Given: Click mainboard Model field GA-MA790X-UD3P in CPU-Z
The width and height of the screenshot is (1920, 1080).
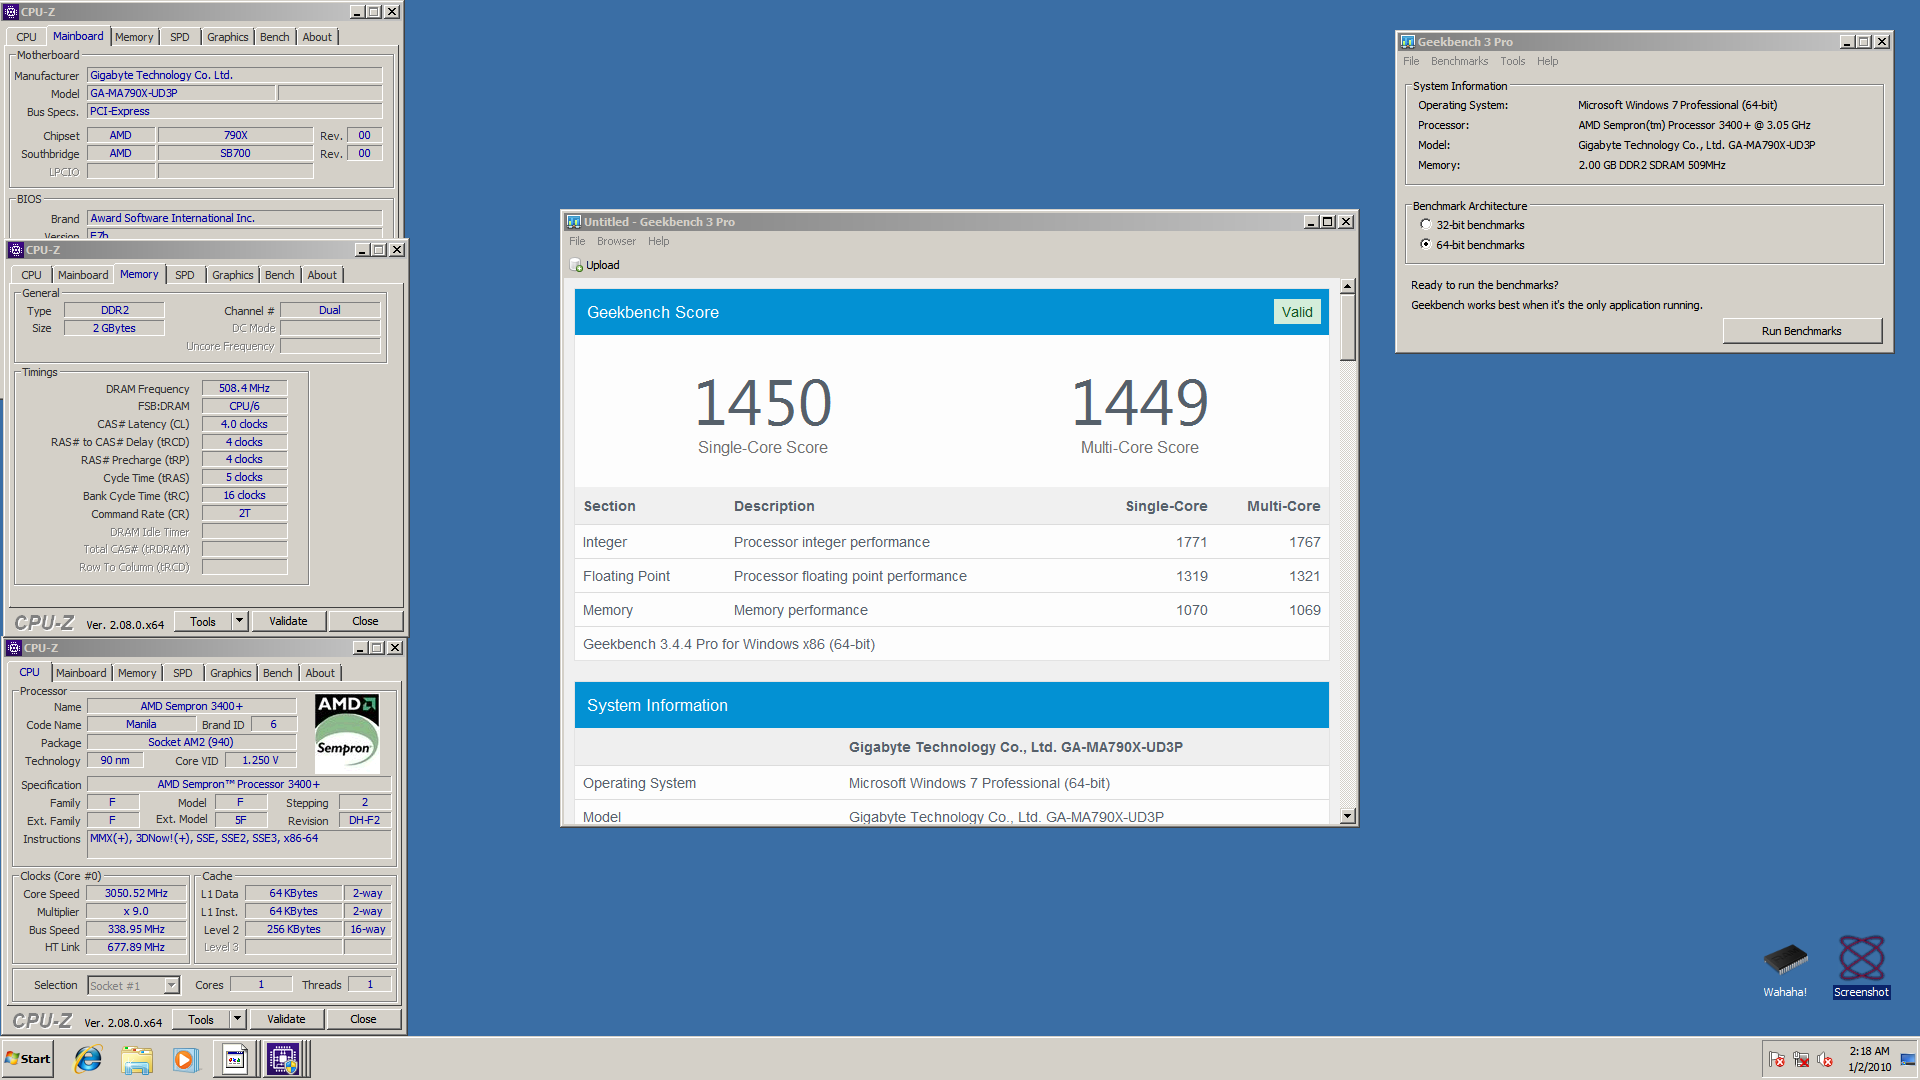Looking at the screenshot, I should click(x=181, y=93).
